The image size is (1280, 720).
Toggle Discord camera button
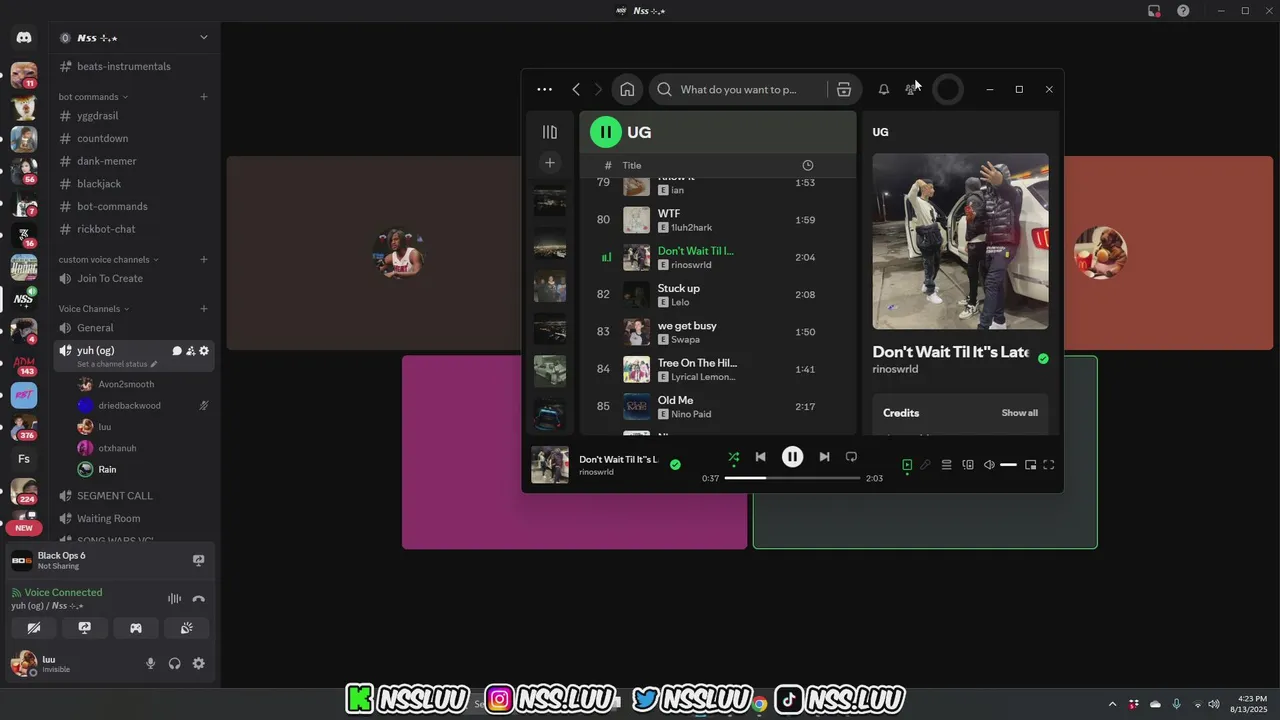[x=34, y=628]
